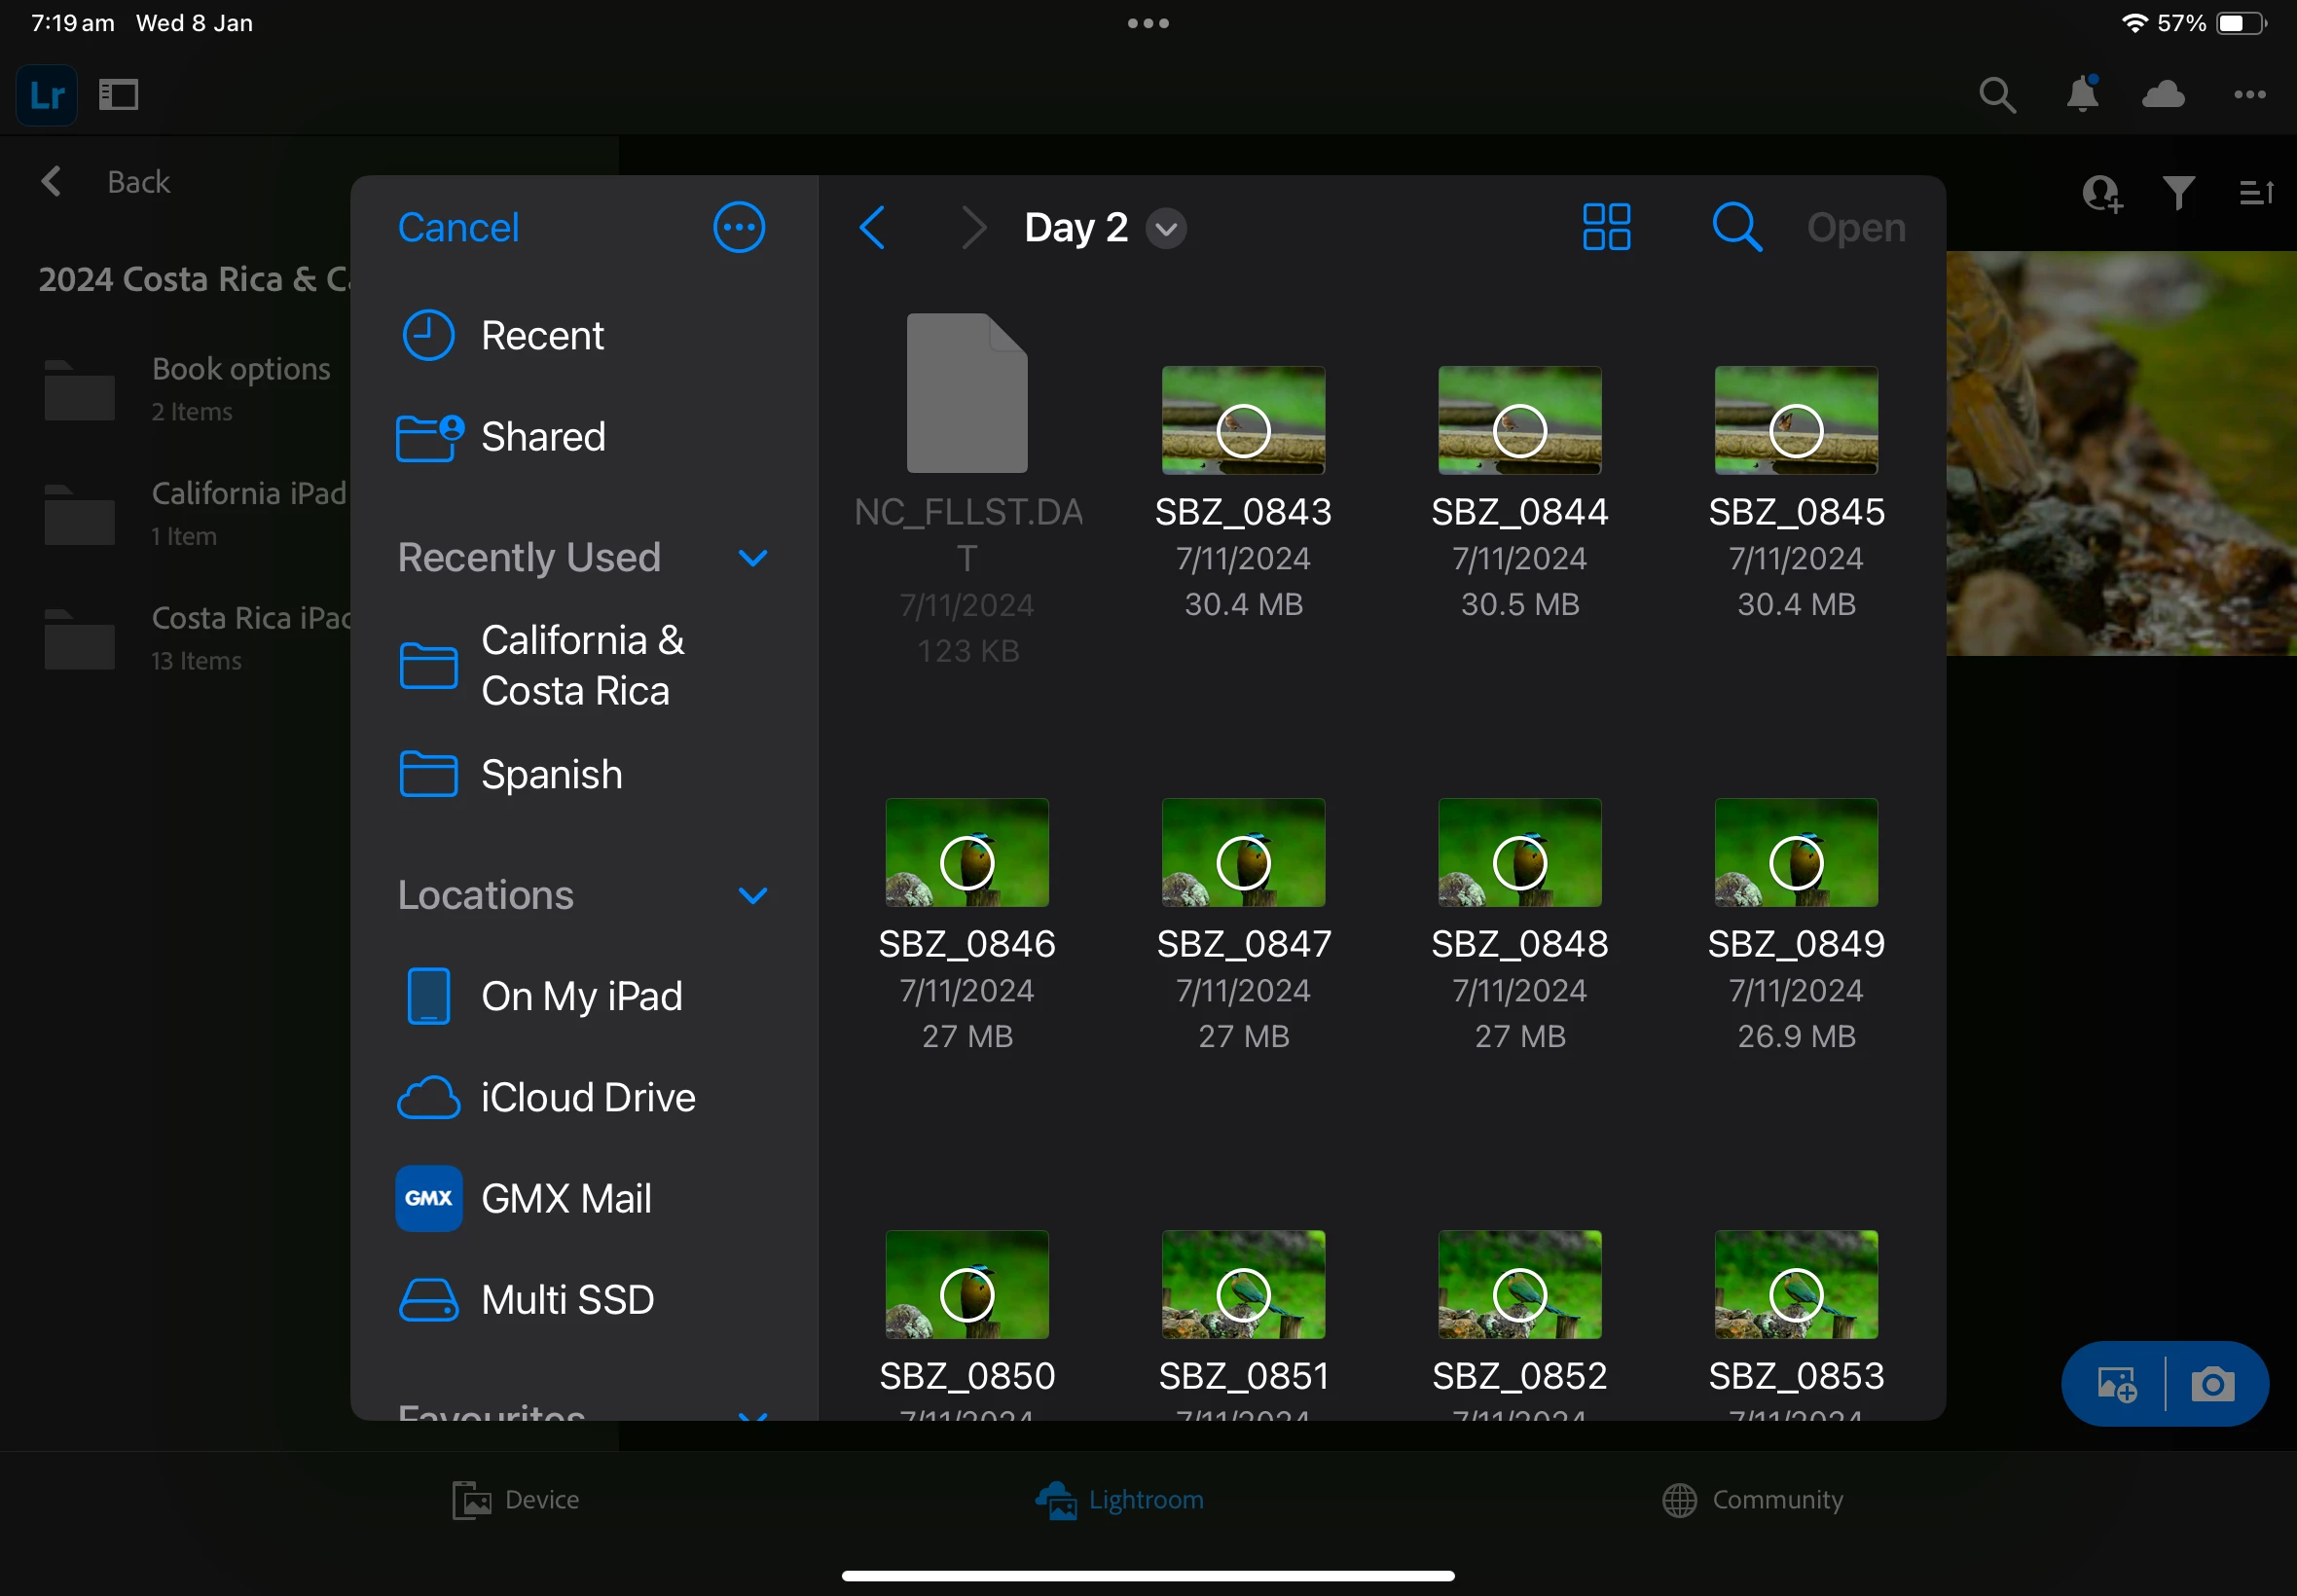Collapse the Locations section chevron

pyautogui.click(x=753, y=895)
